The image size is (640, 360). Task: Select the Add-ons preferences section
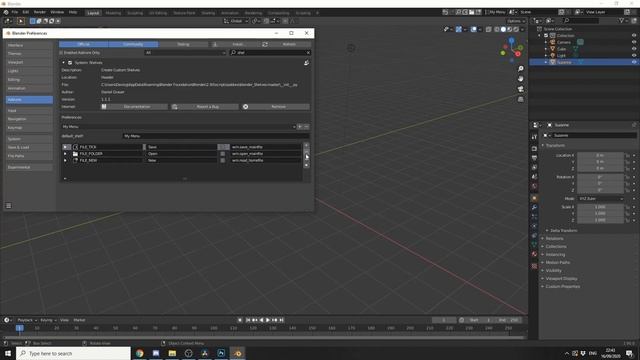pyautogui.click(x=29, y=100)
